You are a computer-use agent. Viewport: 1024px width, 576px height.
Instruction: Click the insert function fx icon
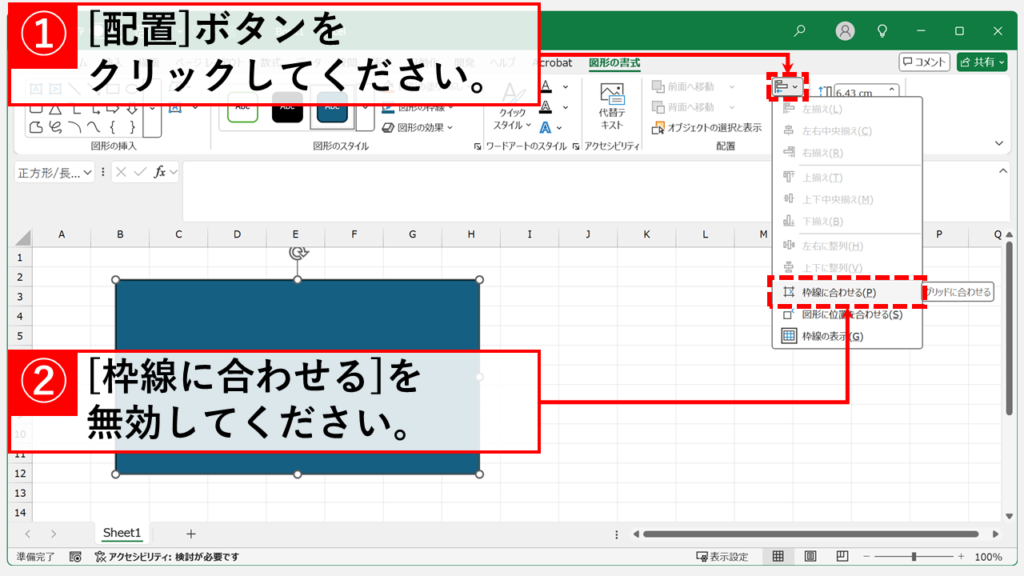[159, 172]
